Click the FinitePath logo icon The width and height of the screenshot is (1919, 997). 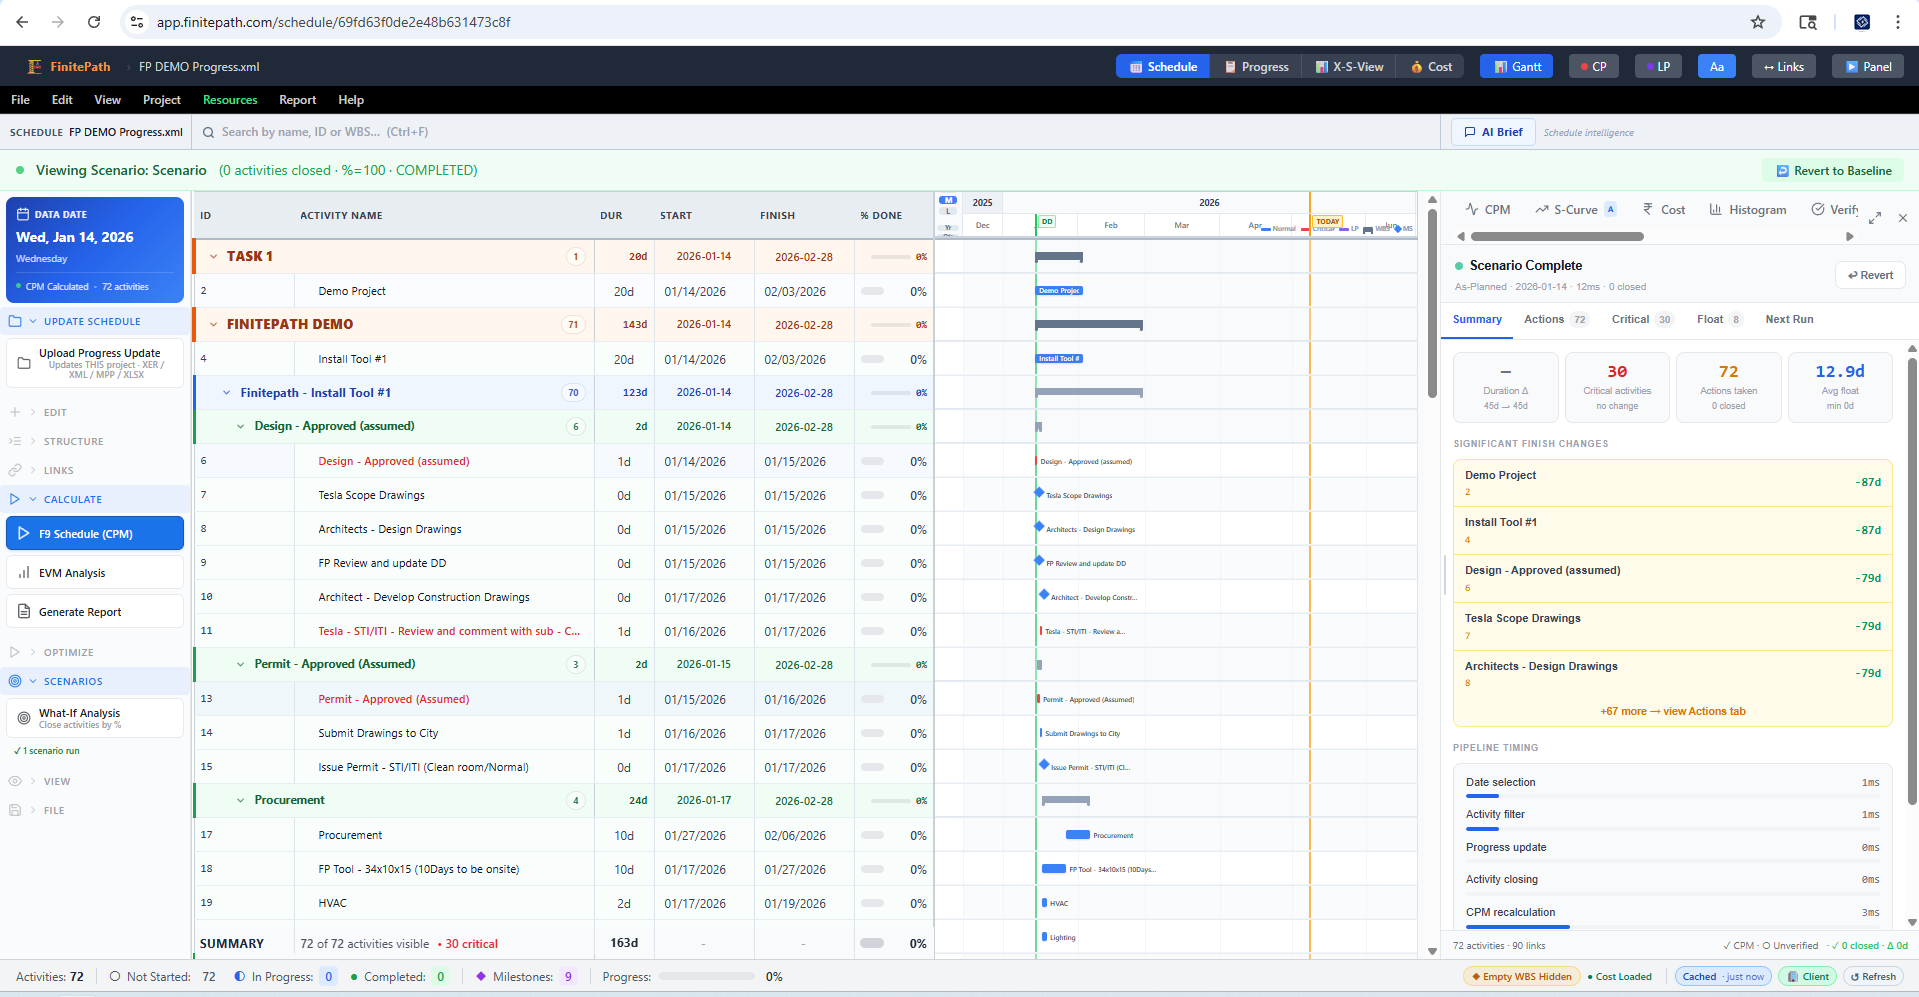pyautogui.click(x=35, y=67)
